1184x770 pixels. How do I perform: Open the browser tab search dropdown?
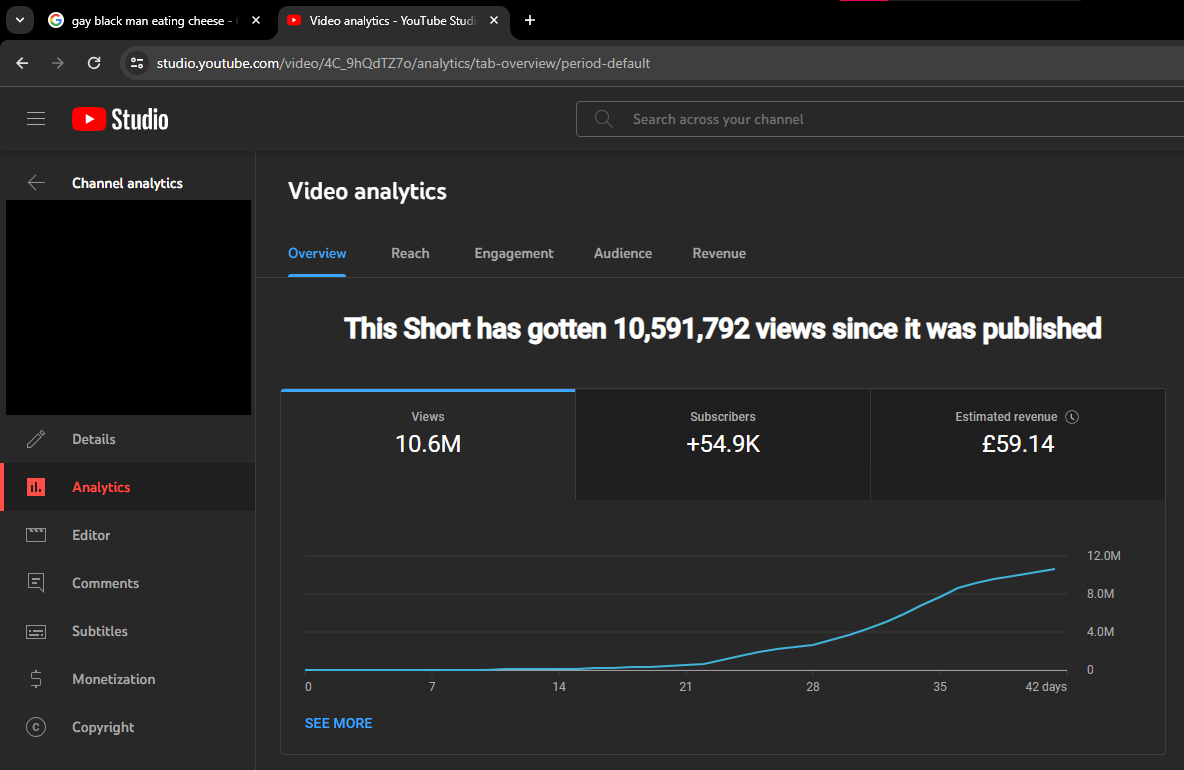tap(19, 20)
